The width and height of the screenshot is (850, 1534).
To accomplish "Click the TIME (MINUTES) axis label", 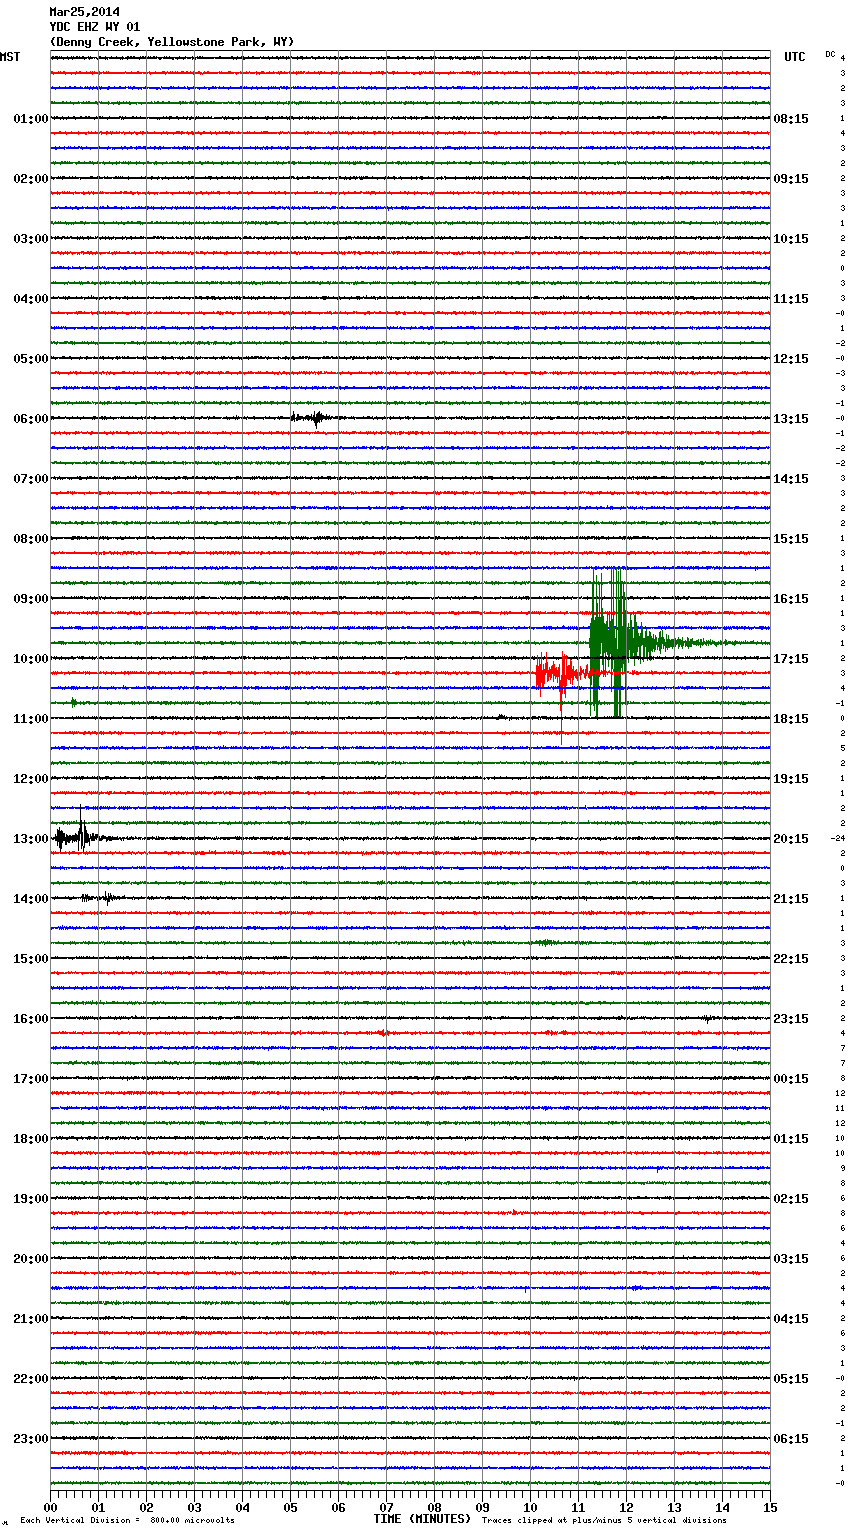I will (422, 1519).
